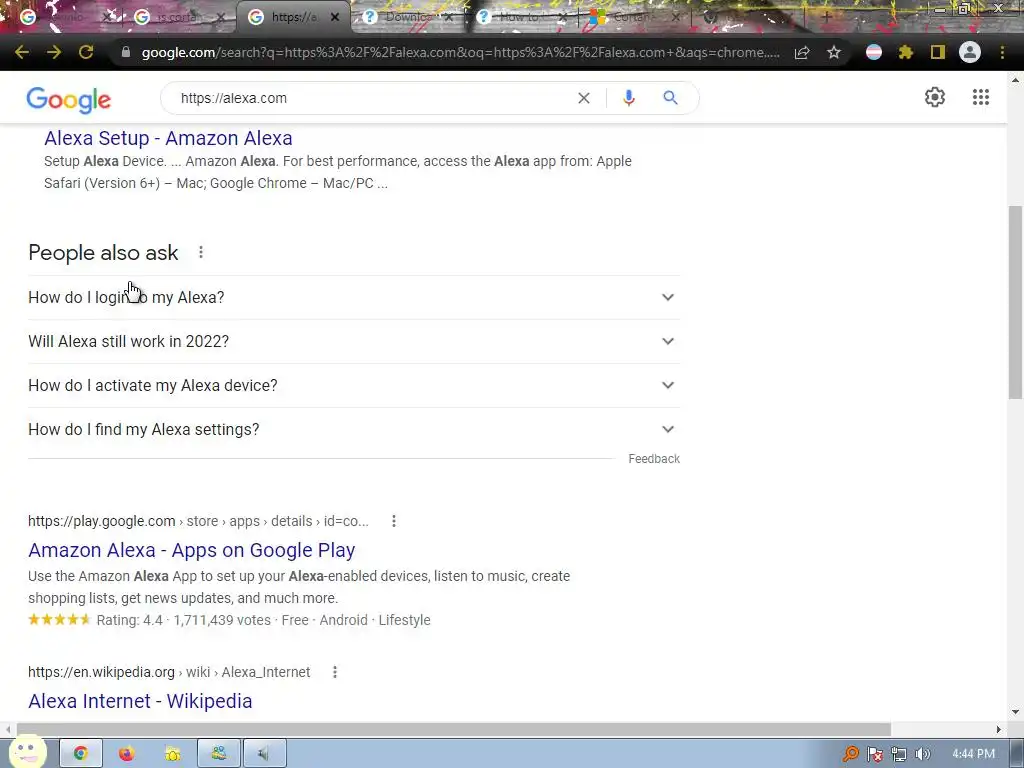Open Chrome from the taskbar
Image resolution: width=1024 pixels, height=768 pixels.
tap(81, 754)
